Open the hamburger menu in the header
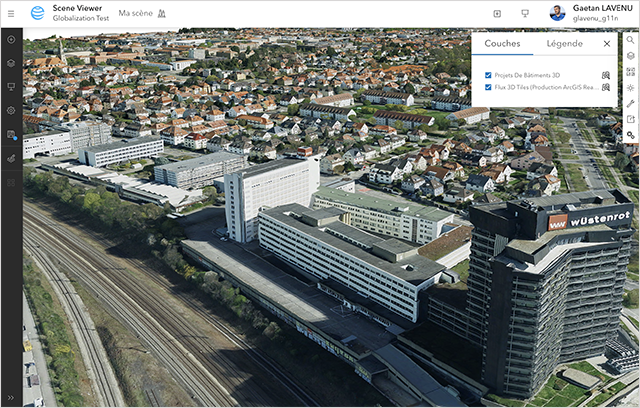This screenshot has width=640, height=408. (11, 14)
